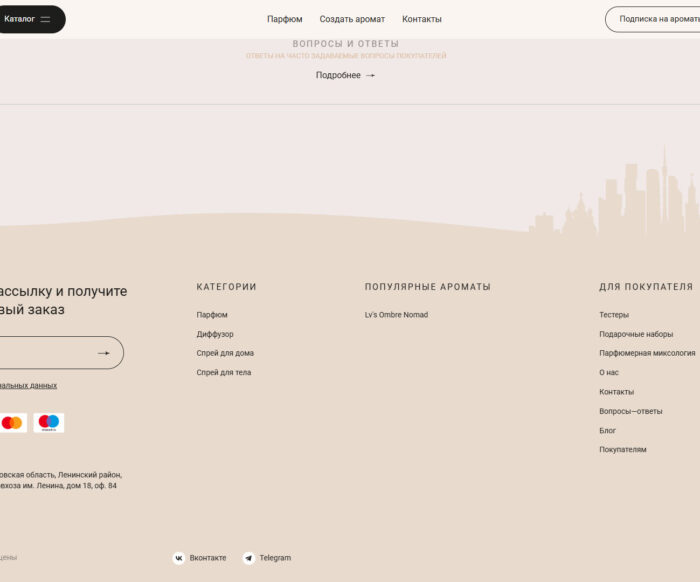Image resolution: width=700 pixels, height=582 pixels.
Task: Open the personal data policy link
Action: click(x=28, y=385)
